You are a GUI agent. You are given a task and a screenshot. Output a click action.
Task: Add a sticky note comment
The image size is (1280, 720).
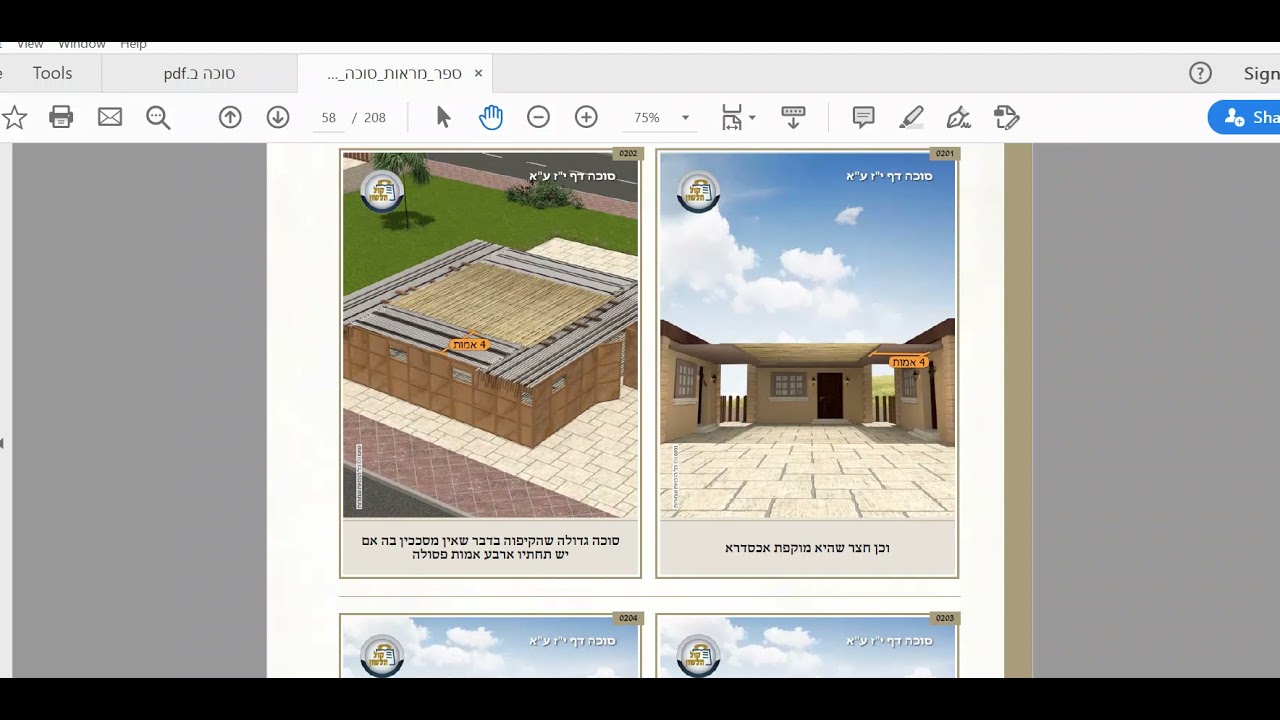[863, 118]
